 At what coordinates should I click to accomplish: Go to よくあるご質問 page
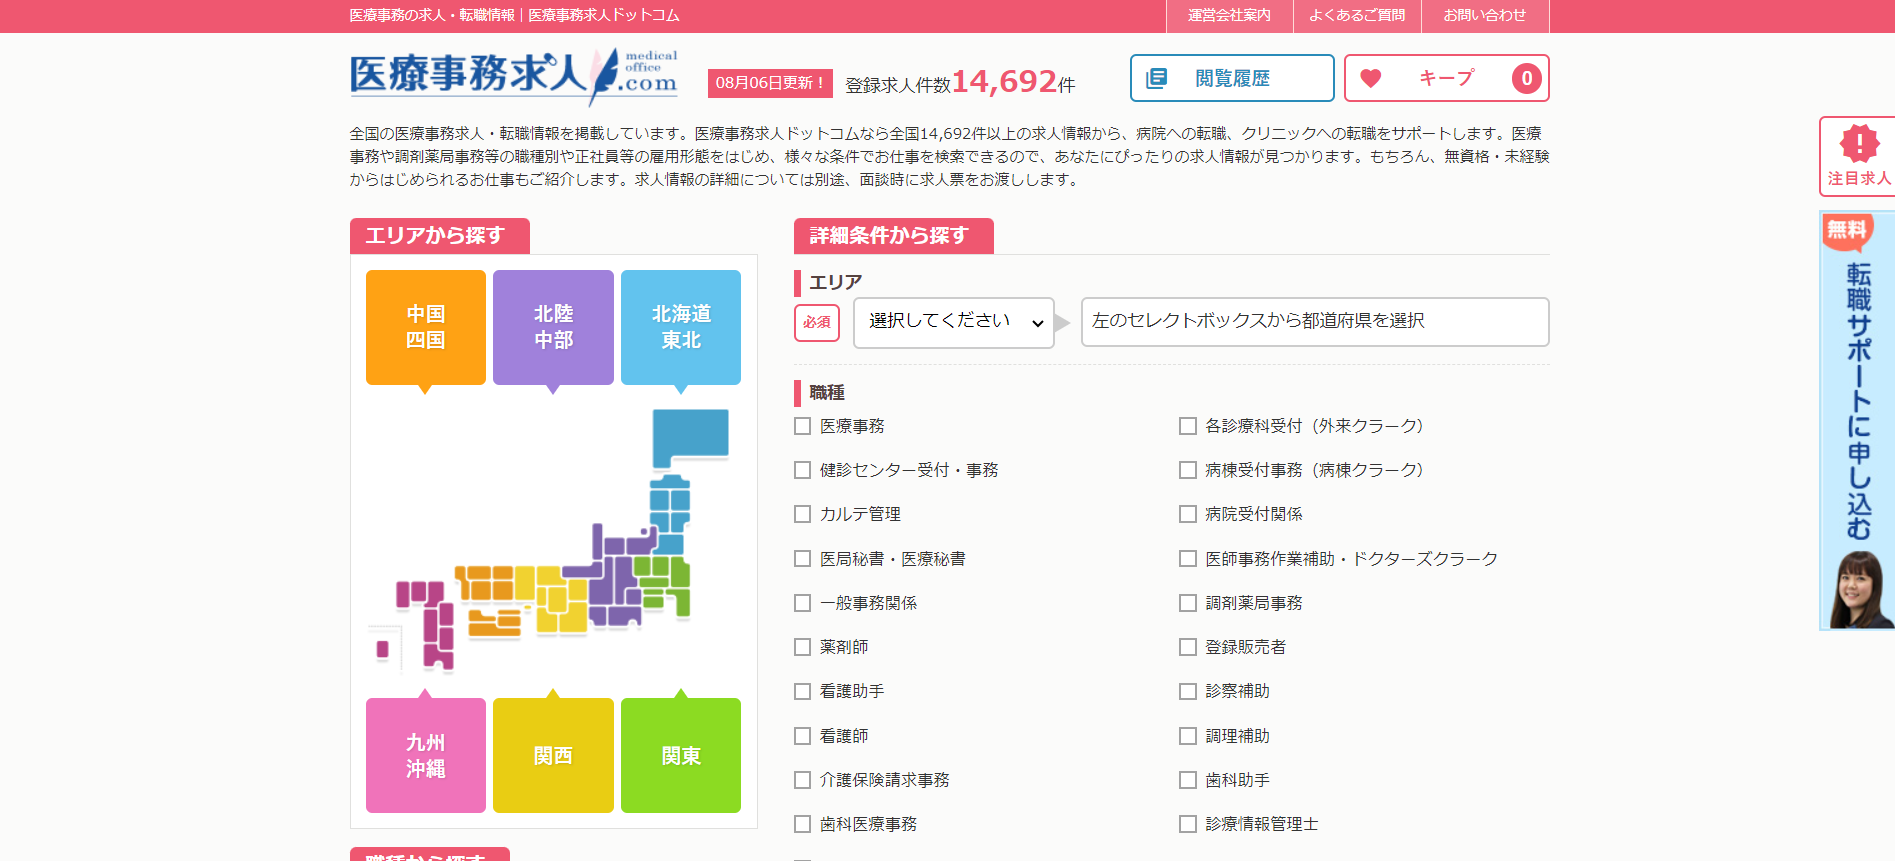click(x=1357, y=16)
